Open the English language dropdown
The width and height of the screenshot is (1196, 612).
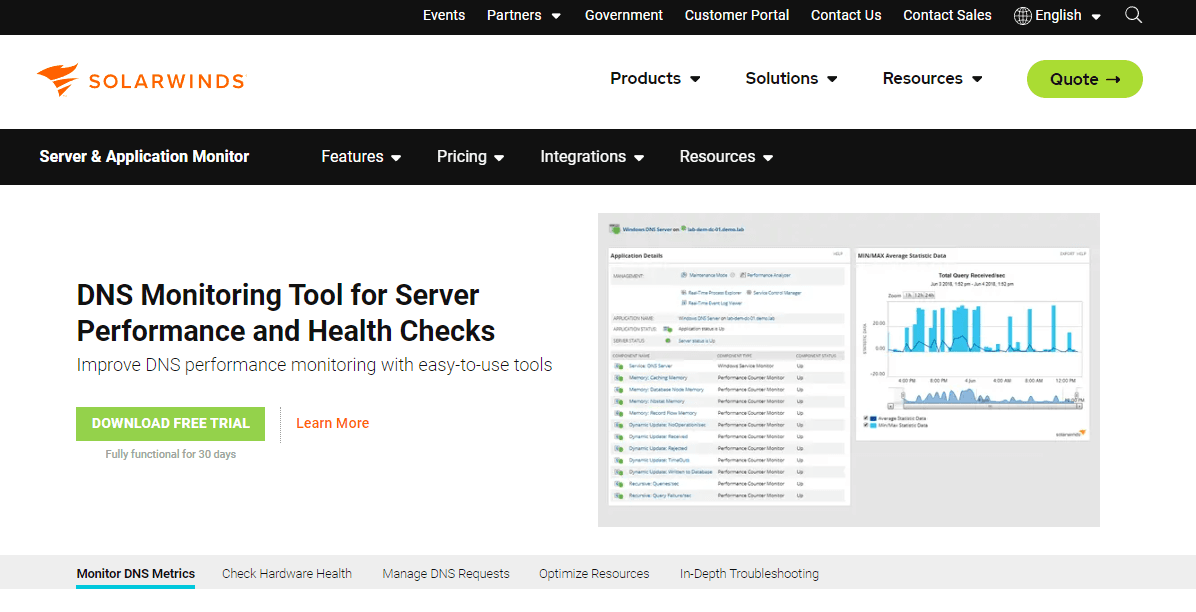coord(1068,15)
